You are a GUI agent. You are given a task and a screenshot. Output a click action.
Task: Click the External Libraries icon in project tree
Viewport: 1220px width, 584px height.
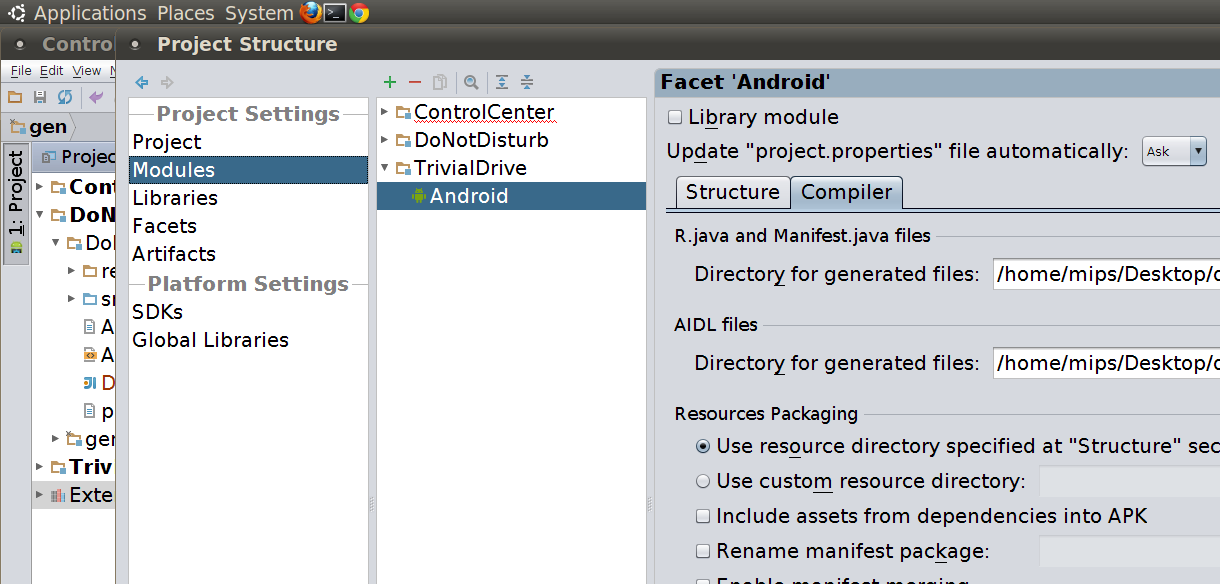point(57,495)
